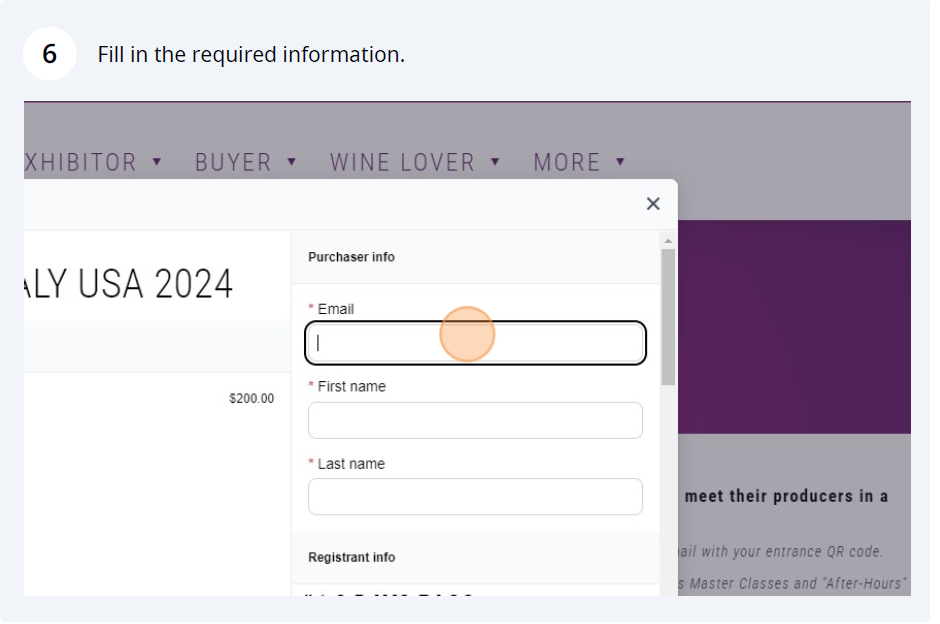Grab the dialog's vertical scrollbar thumb

tap(668, 316)
